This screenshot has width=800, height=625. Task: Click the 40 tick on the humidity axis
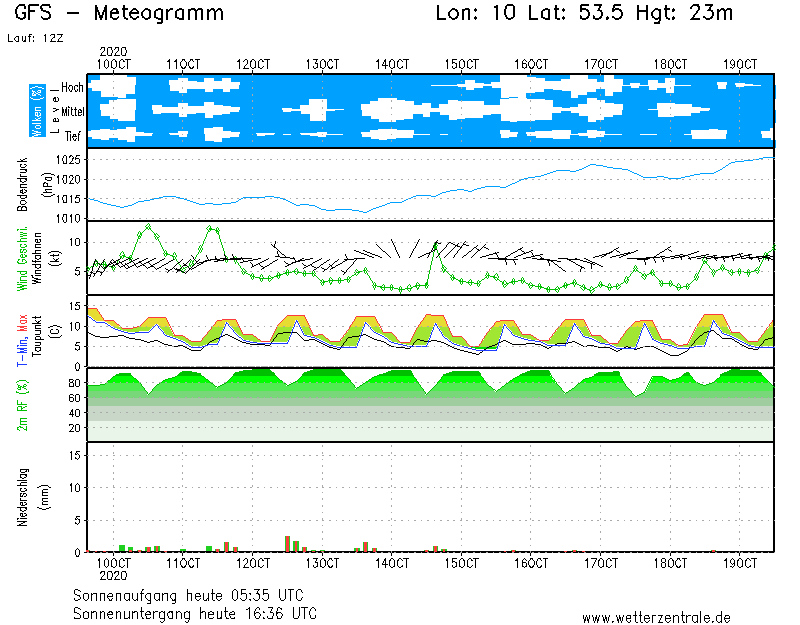tap(74, 413)
